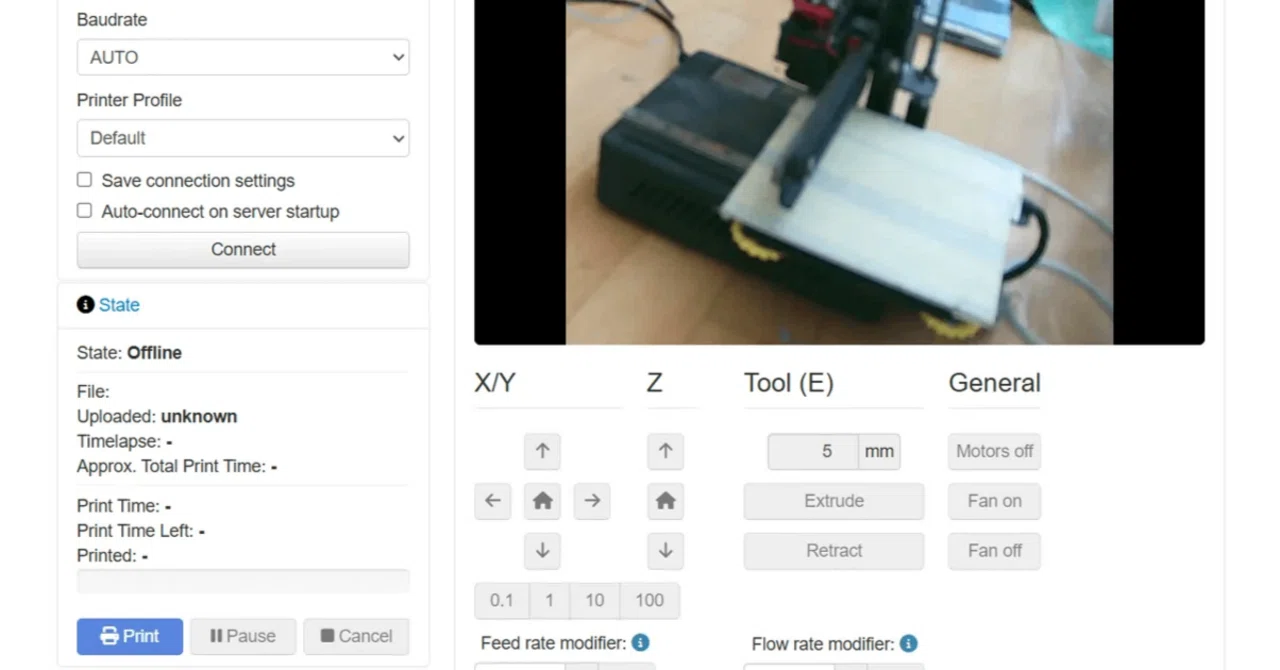This screenshot has height=670, width=1280.
Task: Click the Approx. Total Print Time line
Action: (x=177, y=466)
